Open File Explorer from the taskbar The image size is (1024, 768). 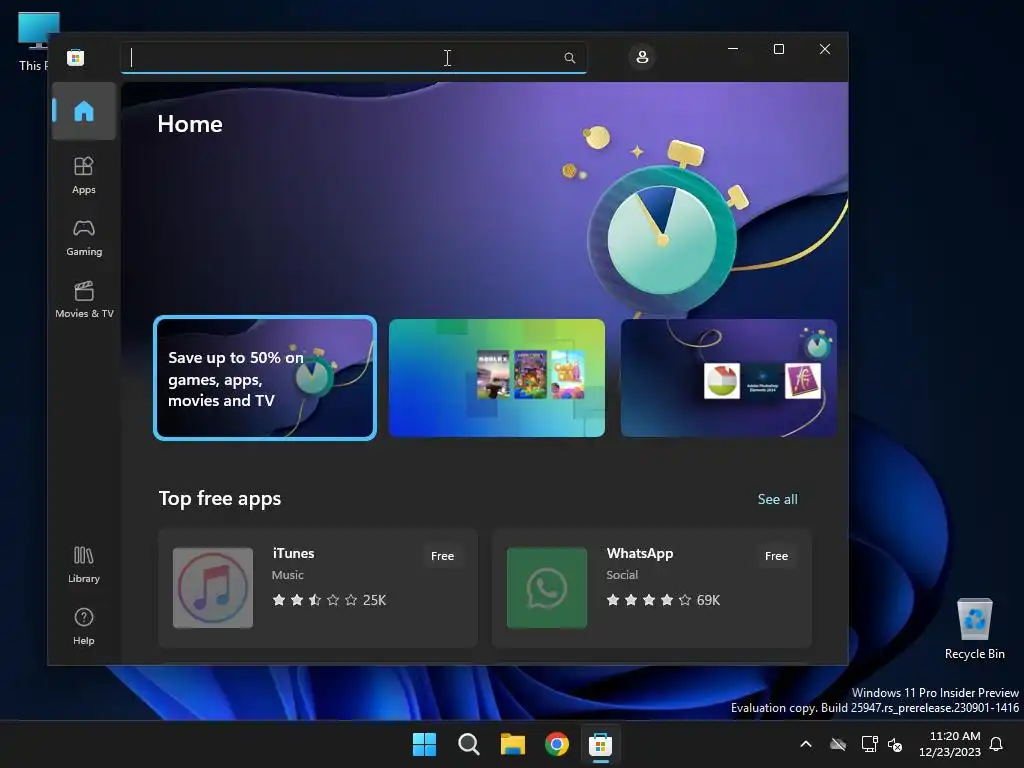point(513,744)
